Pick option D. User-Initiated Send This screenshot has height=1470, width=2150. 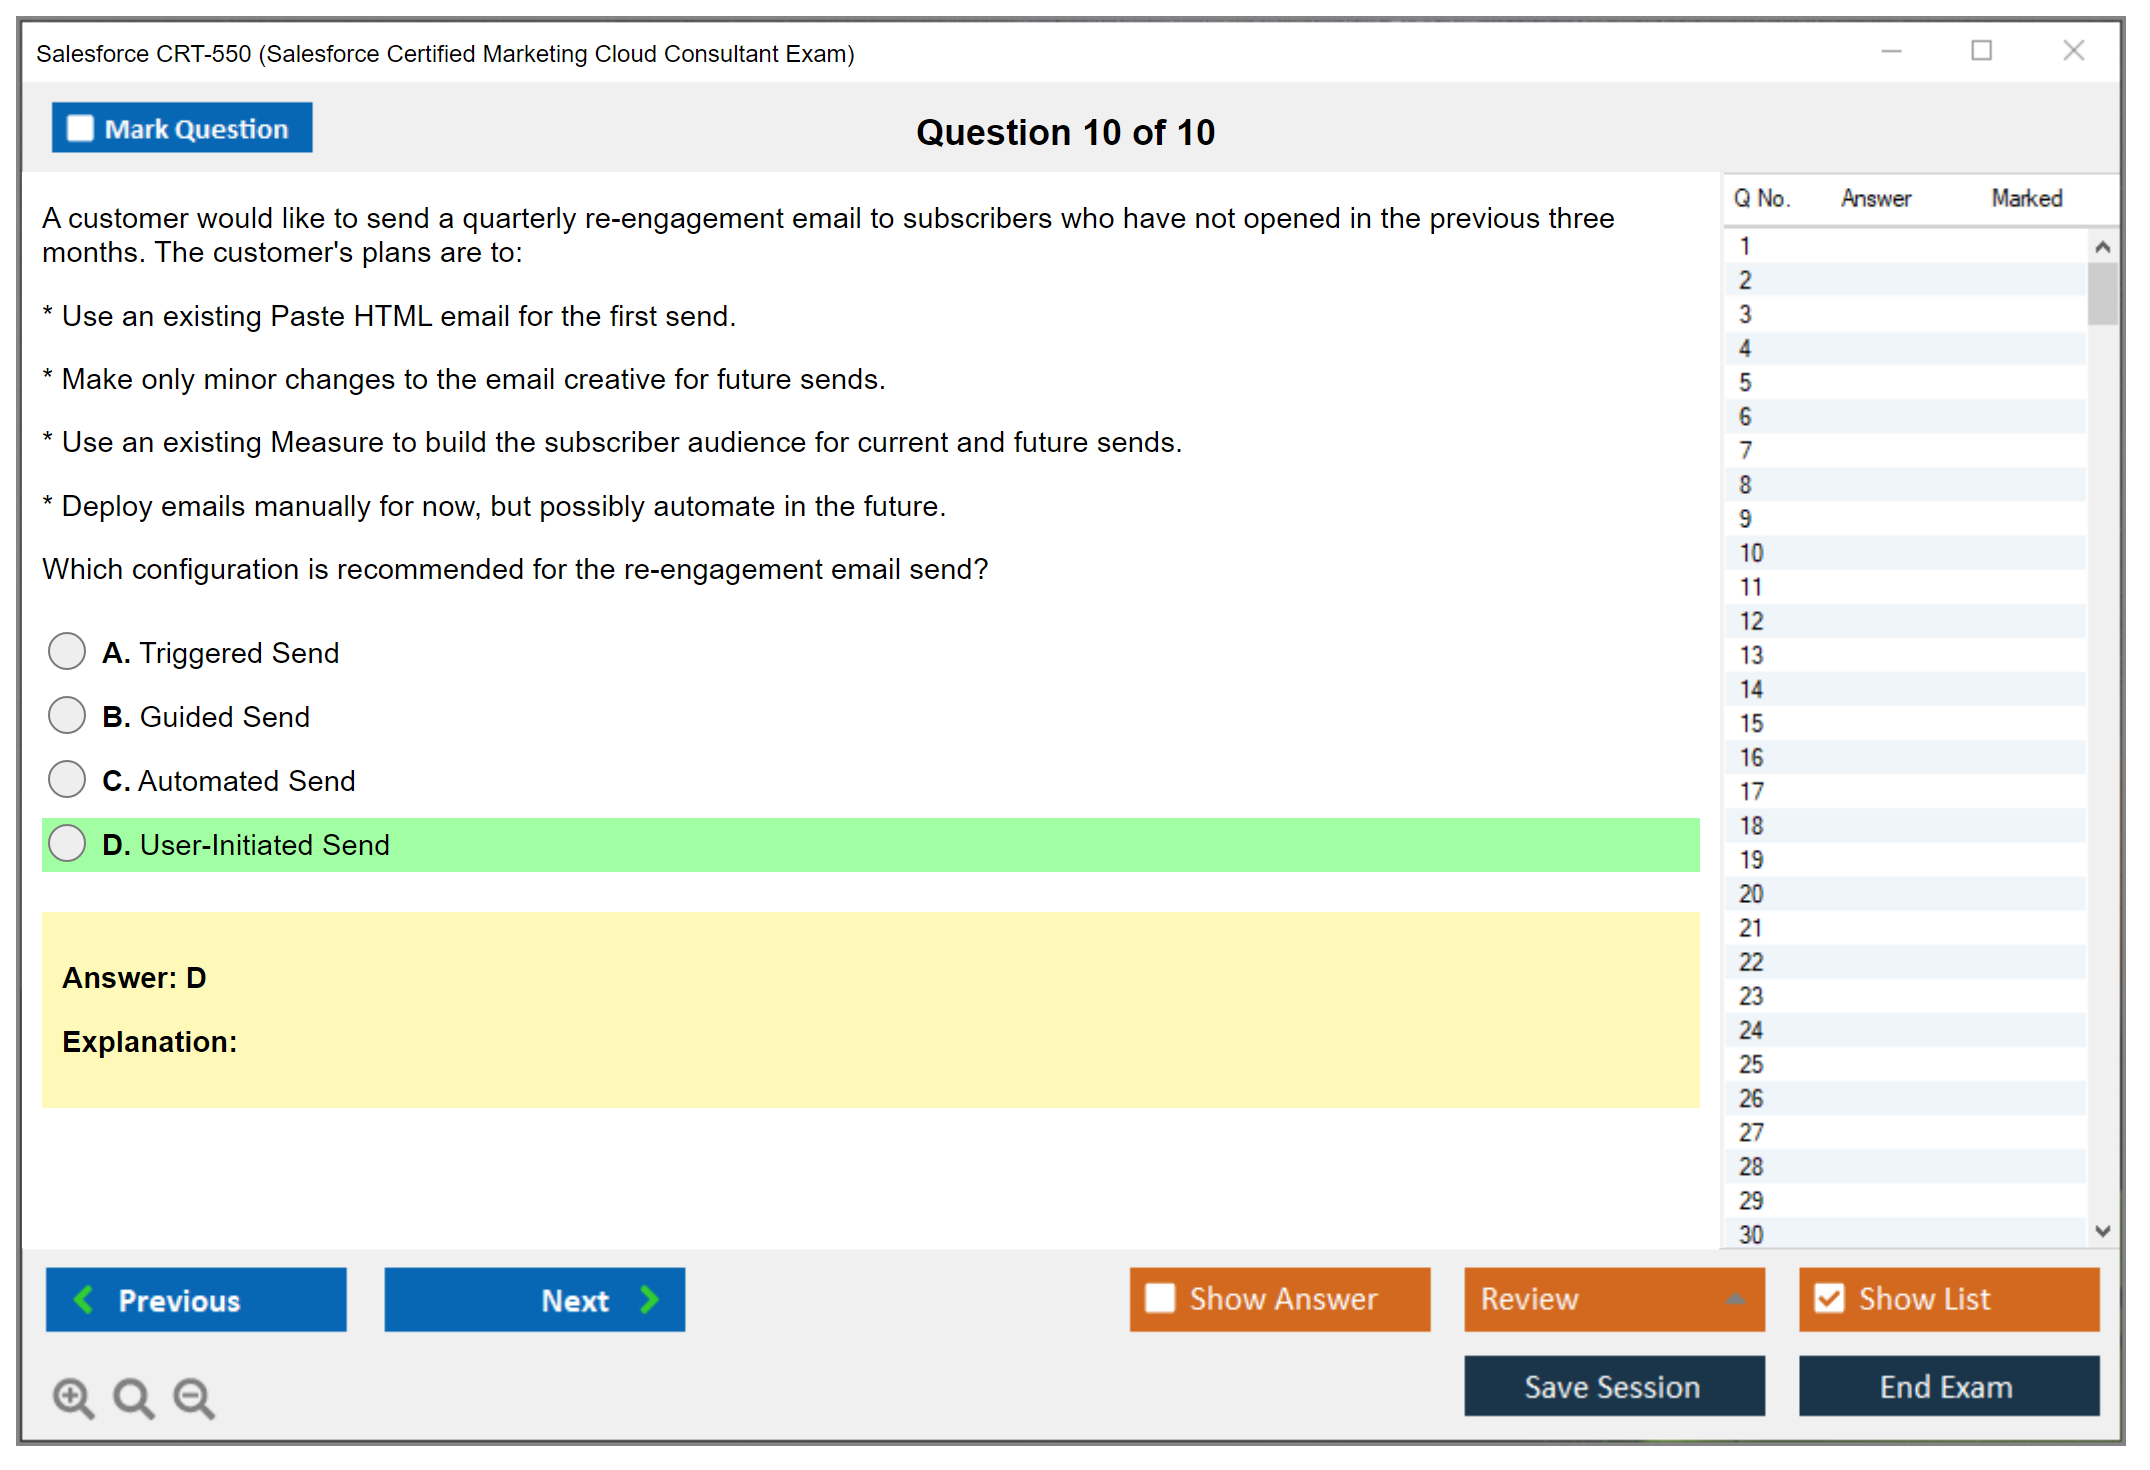click(67, 843)
